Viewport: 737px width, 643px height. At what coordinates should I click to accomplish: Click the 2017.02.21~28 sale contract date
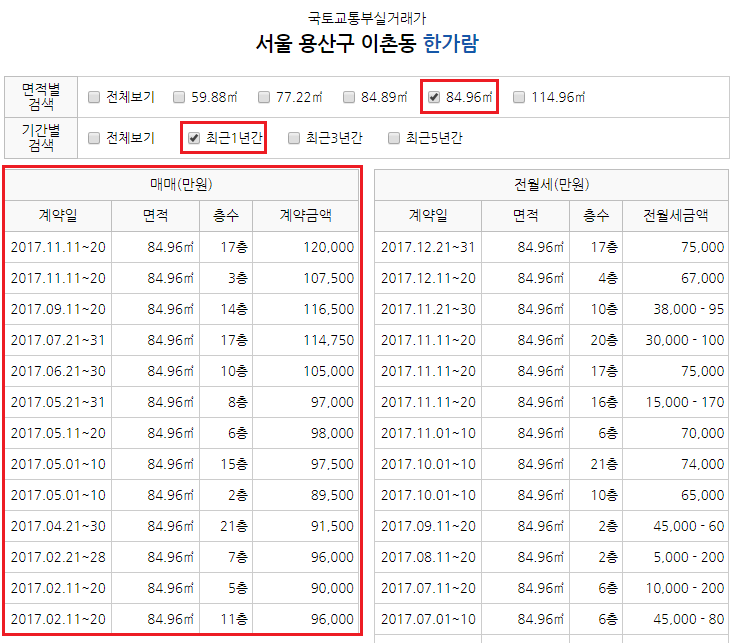58,557
